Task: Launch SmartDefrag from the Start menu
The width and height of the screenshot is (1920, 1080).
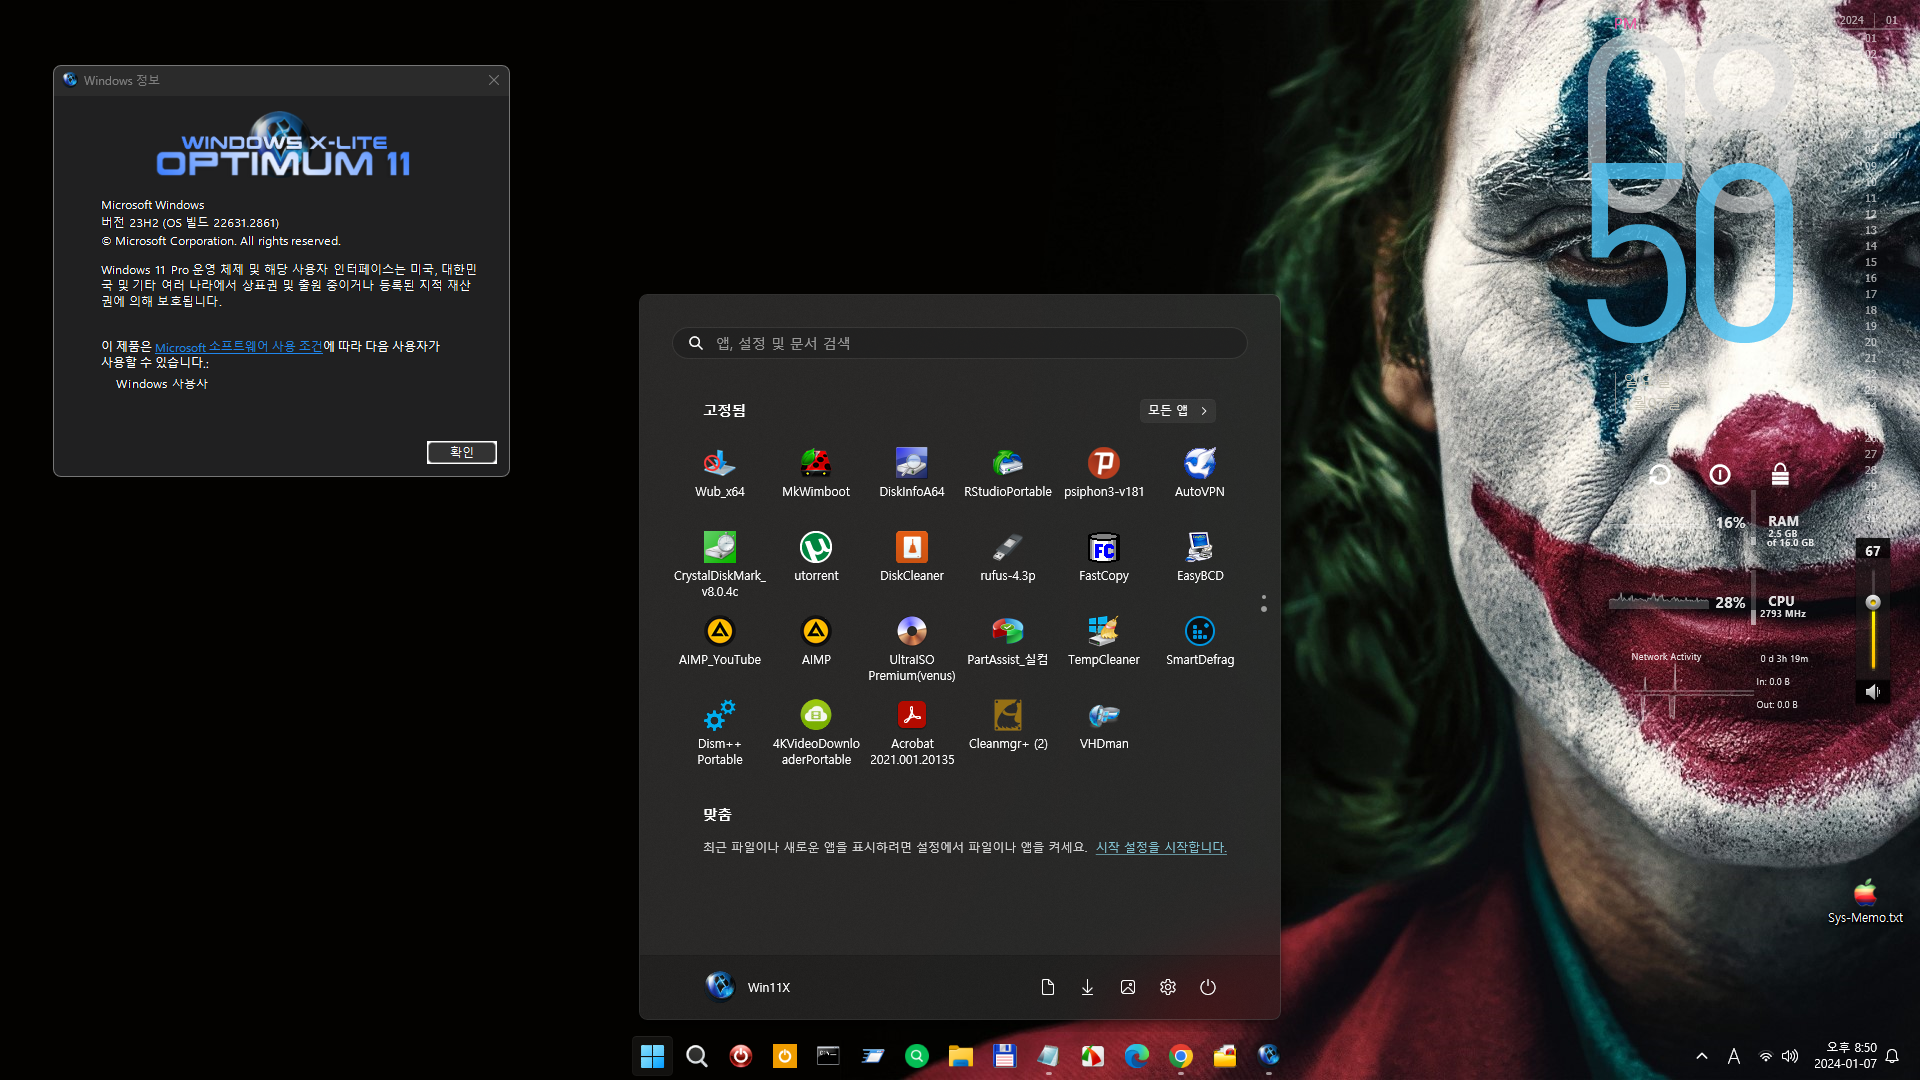Action: coord(1200,640)
